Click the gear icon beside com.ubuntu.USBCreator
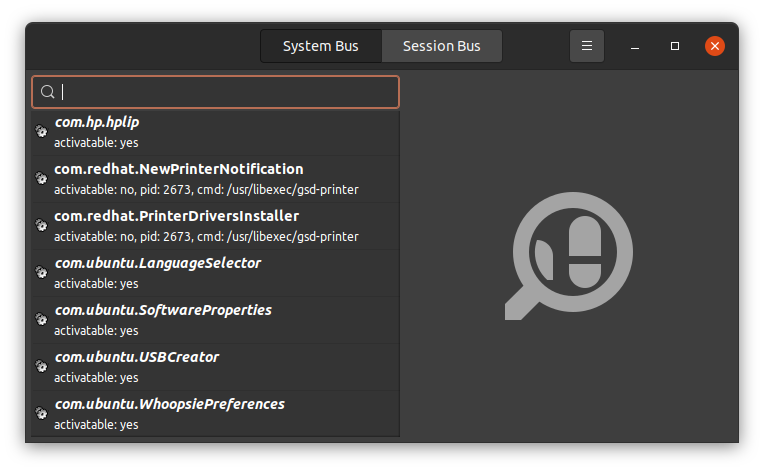Viewport: 764px width, 471px height. pos(41,366)
